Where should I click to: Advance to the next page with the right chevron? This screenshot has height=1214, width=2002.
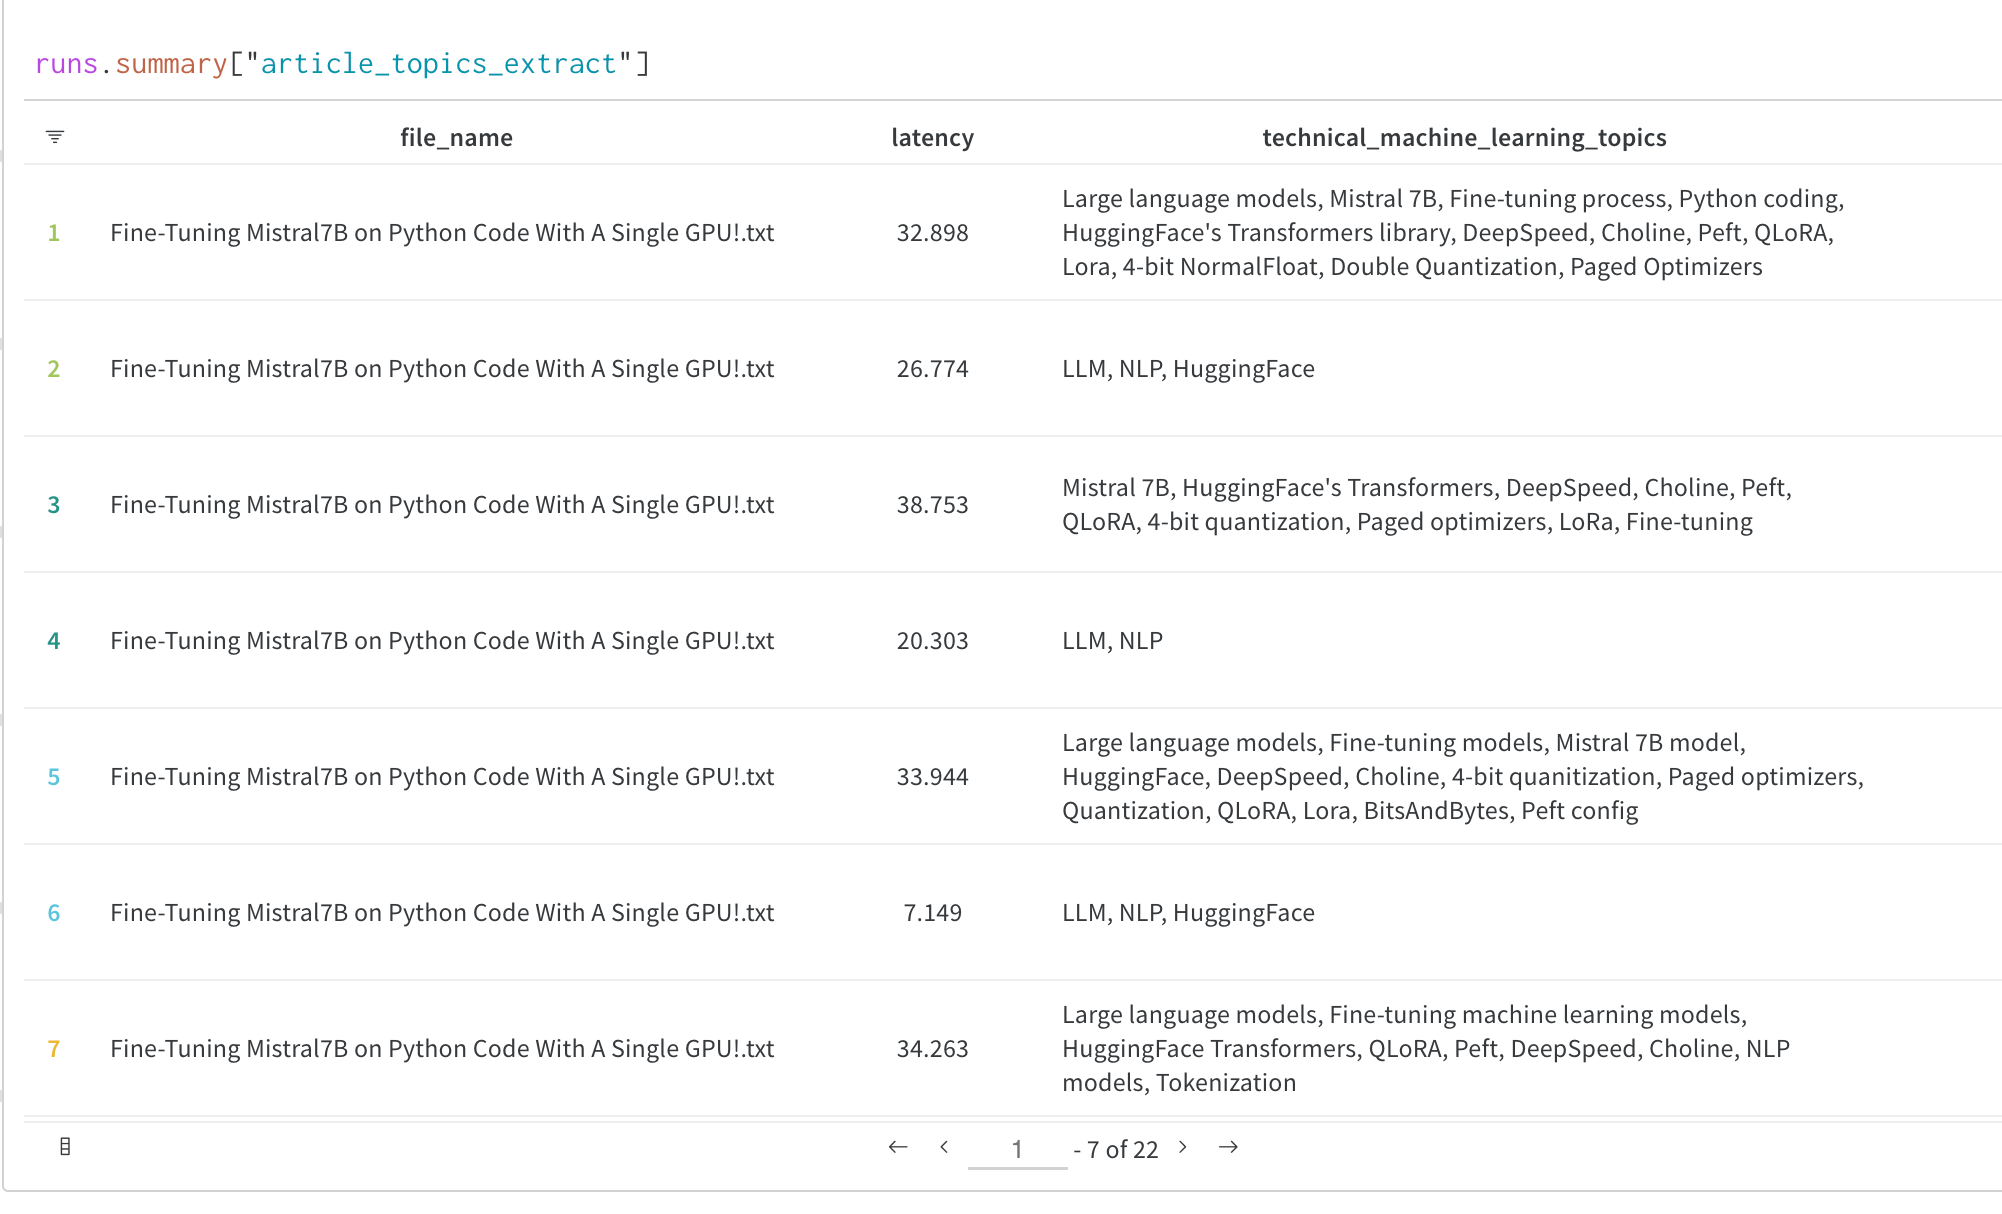point(1182,1148)
